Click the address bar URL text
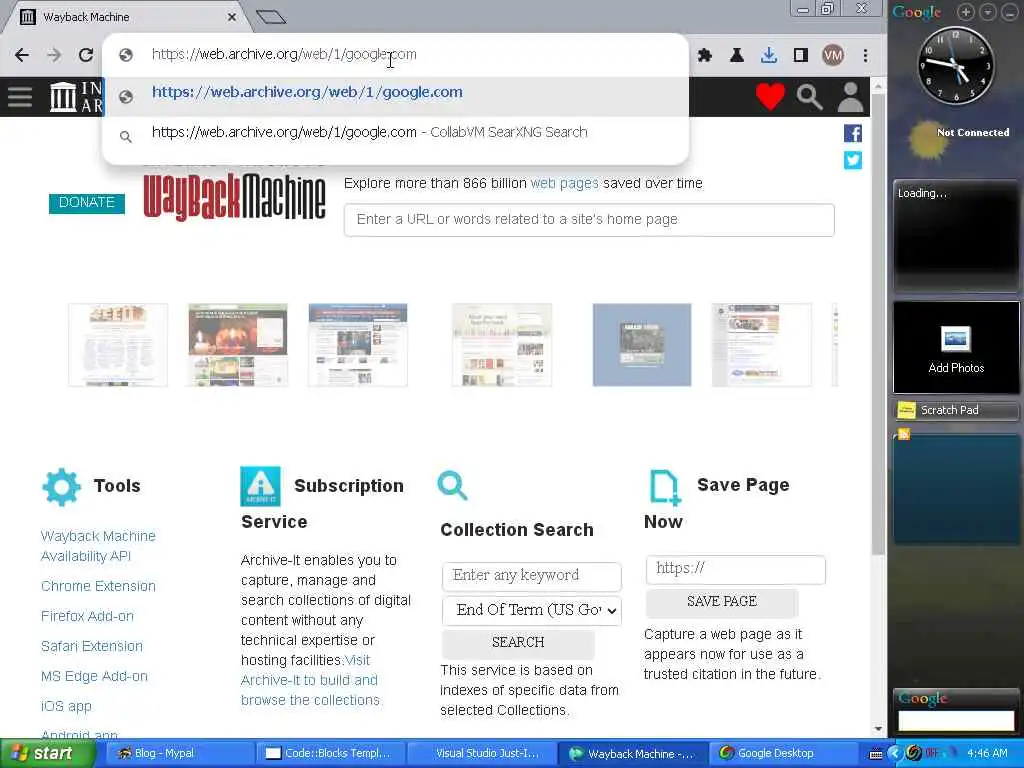1024x768 pixels. point(283,54)
